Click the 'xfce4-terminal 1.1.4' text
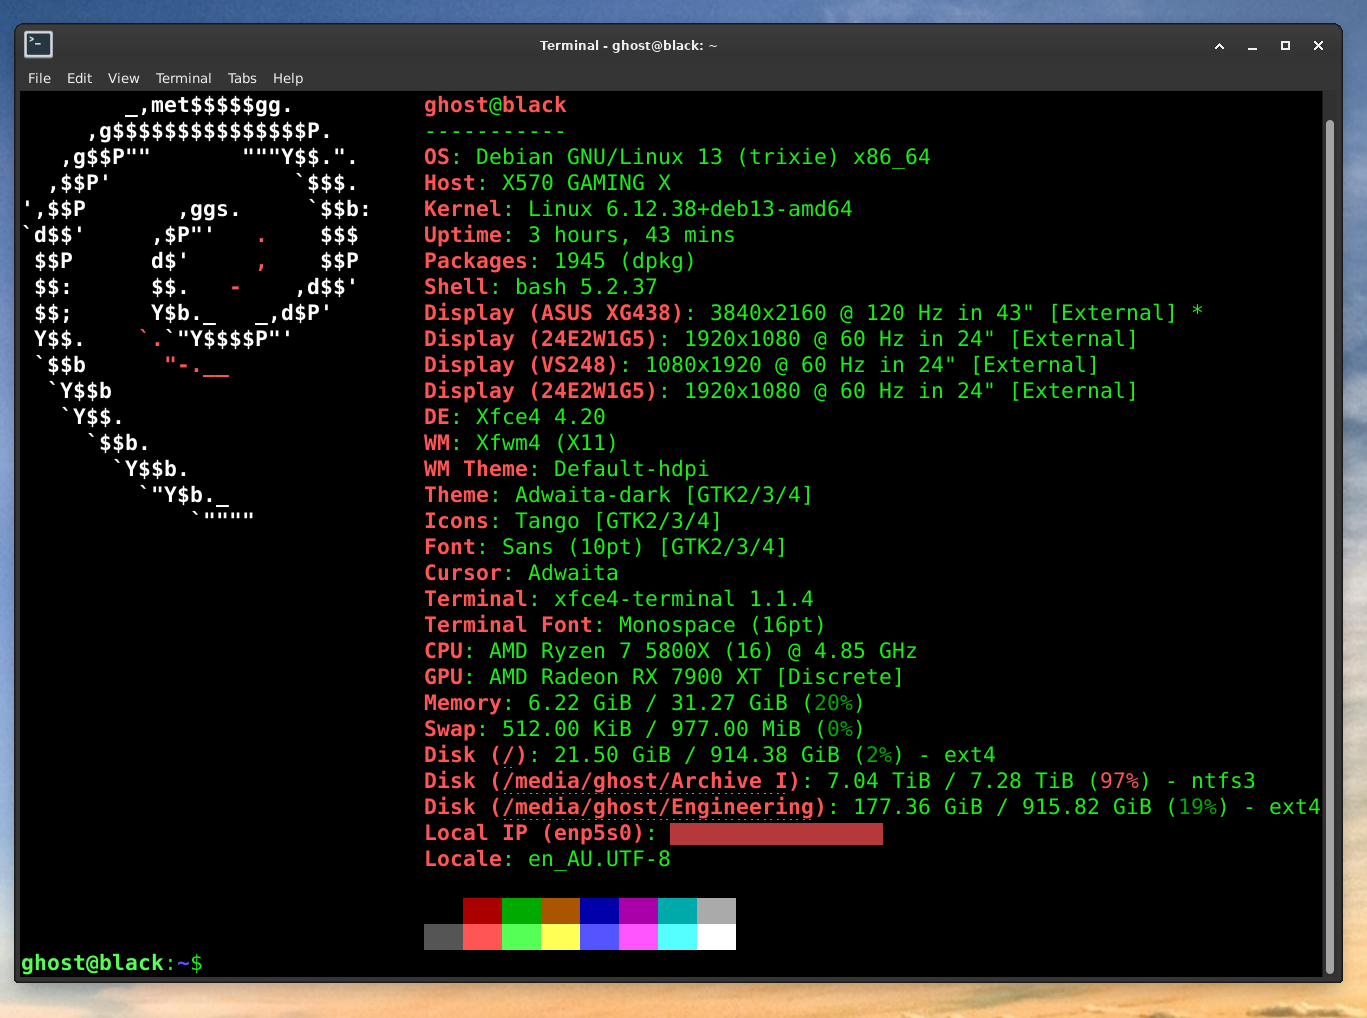 coord(684,599)
